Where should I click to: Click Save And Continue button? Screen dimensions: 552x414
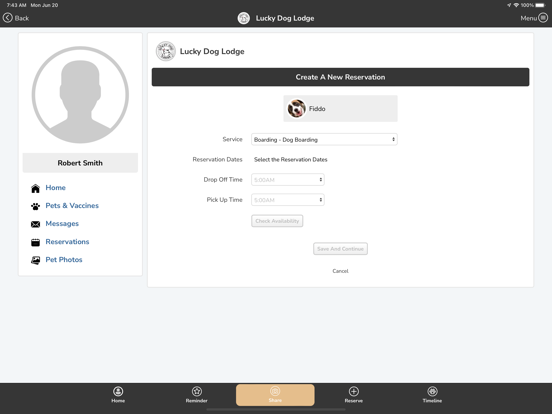[340, 249]
